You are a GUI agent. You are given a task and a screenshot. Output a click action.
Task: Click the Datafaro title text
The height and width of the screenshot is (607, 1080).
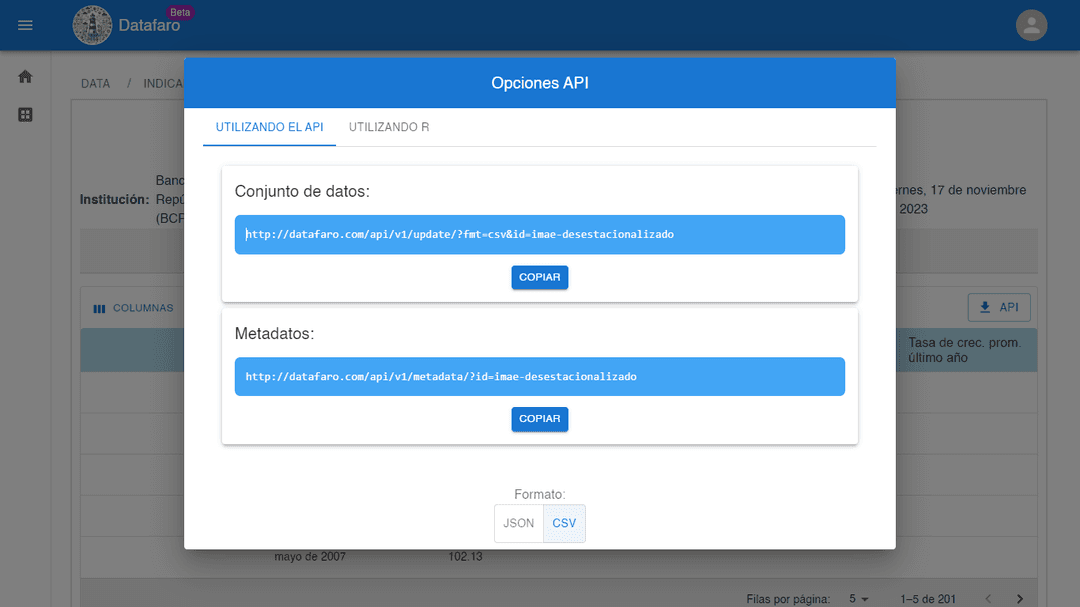pos(149,25)
